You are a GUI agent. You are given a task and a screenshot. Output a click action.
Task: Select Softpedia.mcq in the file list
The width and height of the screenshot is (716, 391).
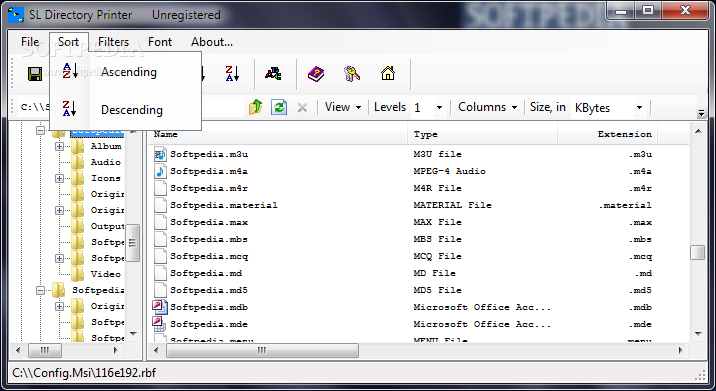pyautogui.click(x=209, y=256)
